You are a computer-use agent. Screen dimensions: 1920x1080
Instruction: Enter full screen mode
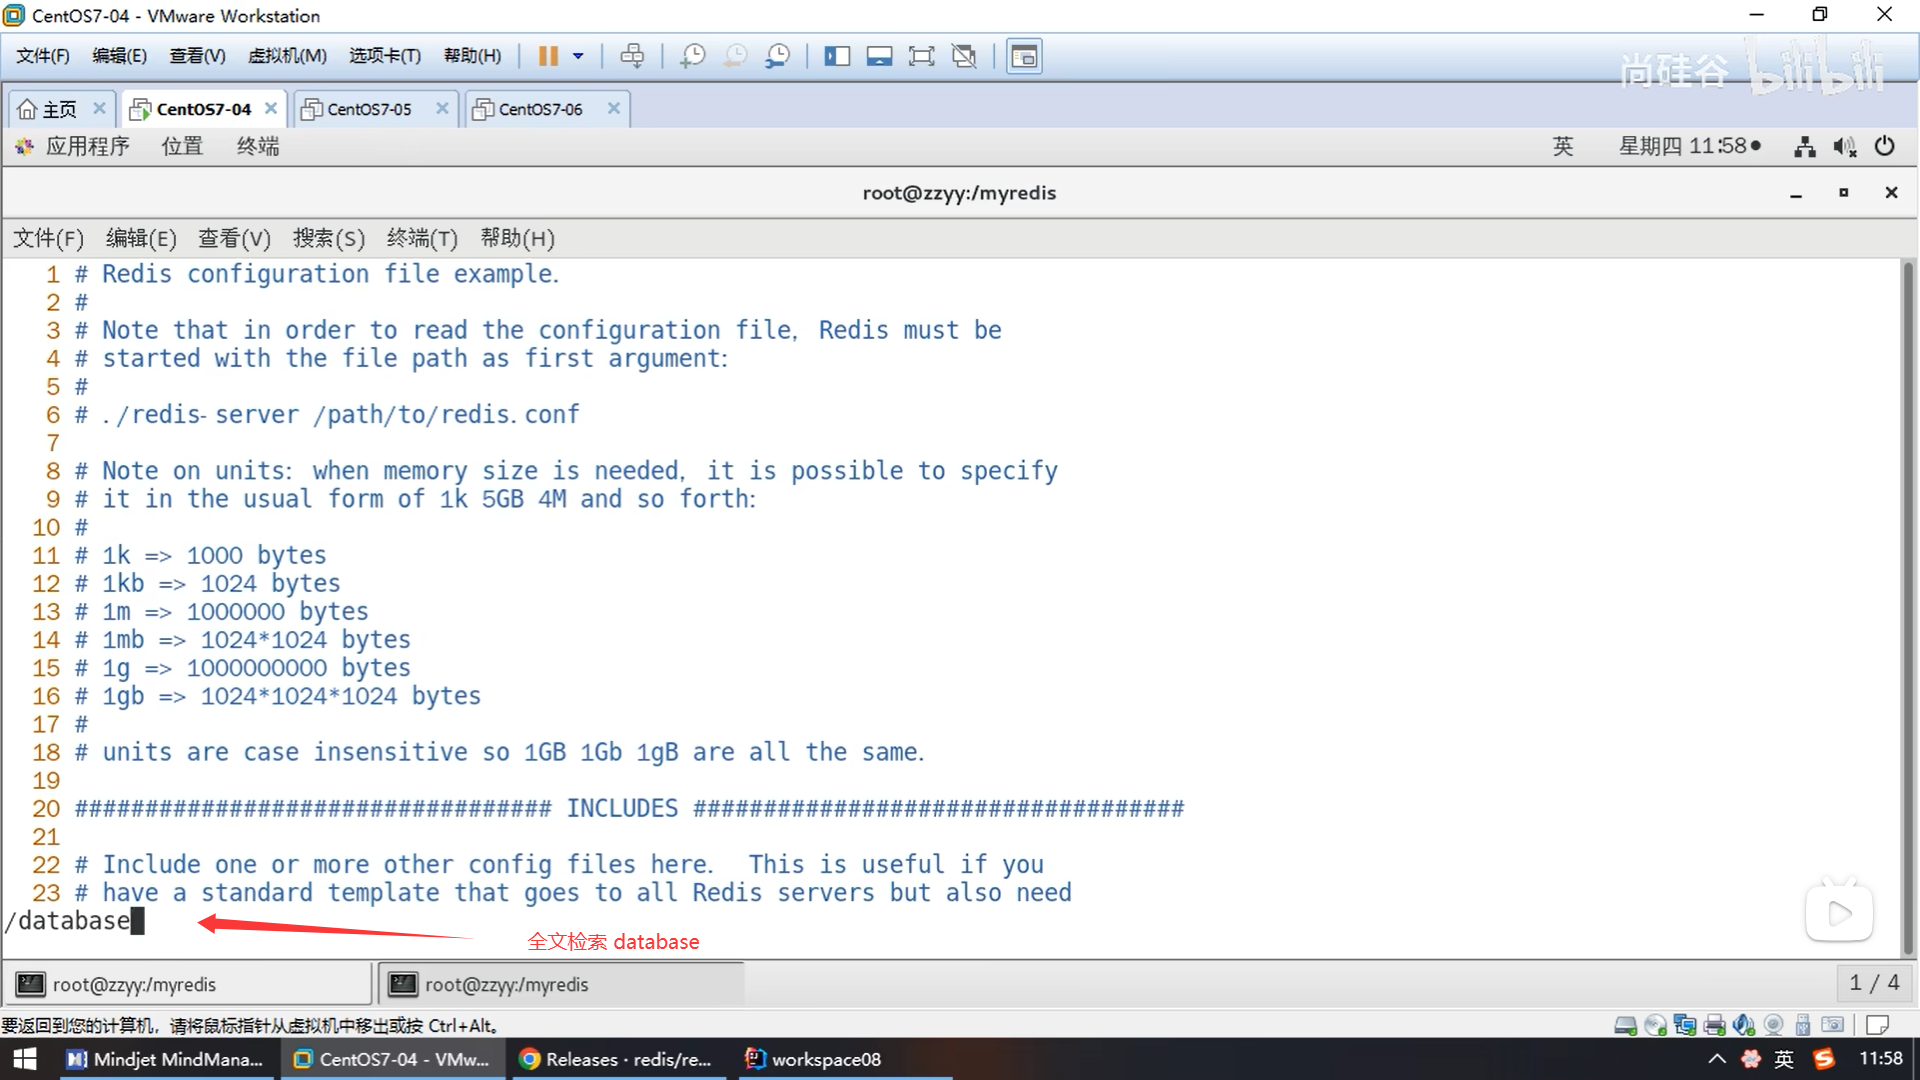921,56
